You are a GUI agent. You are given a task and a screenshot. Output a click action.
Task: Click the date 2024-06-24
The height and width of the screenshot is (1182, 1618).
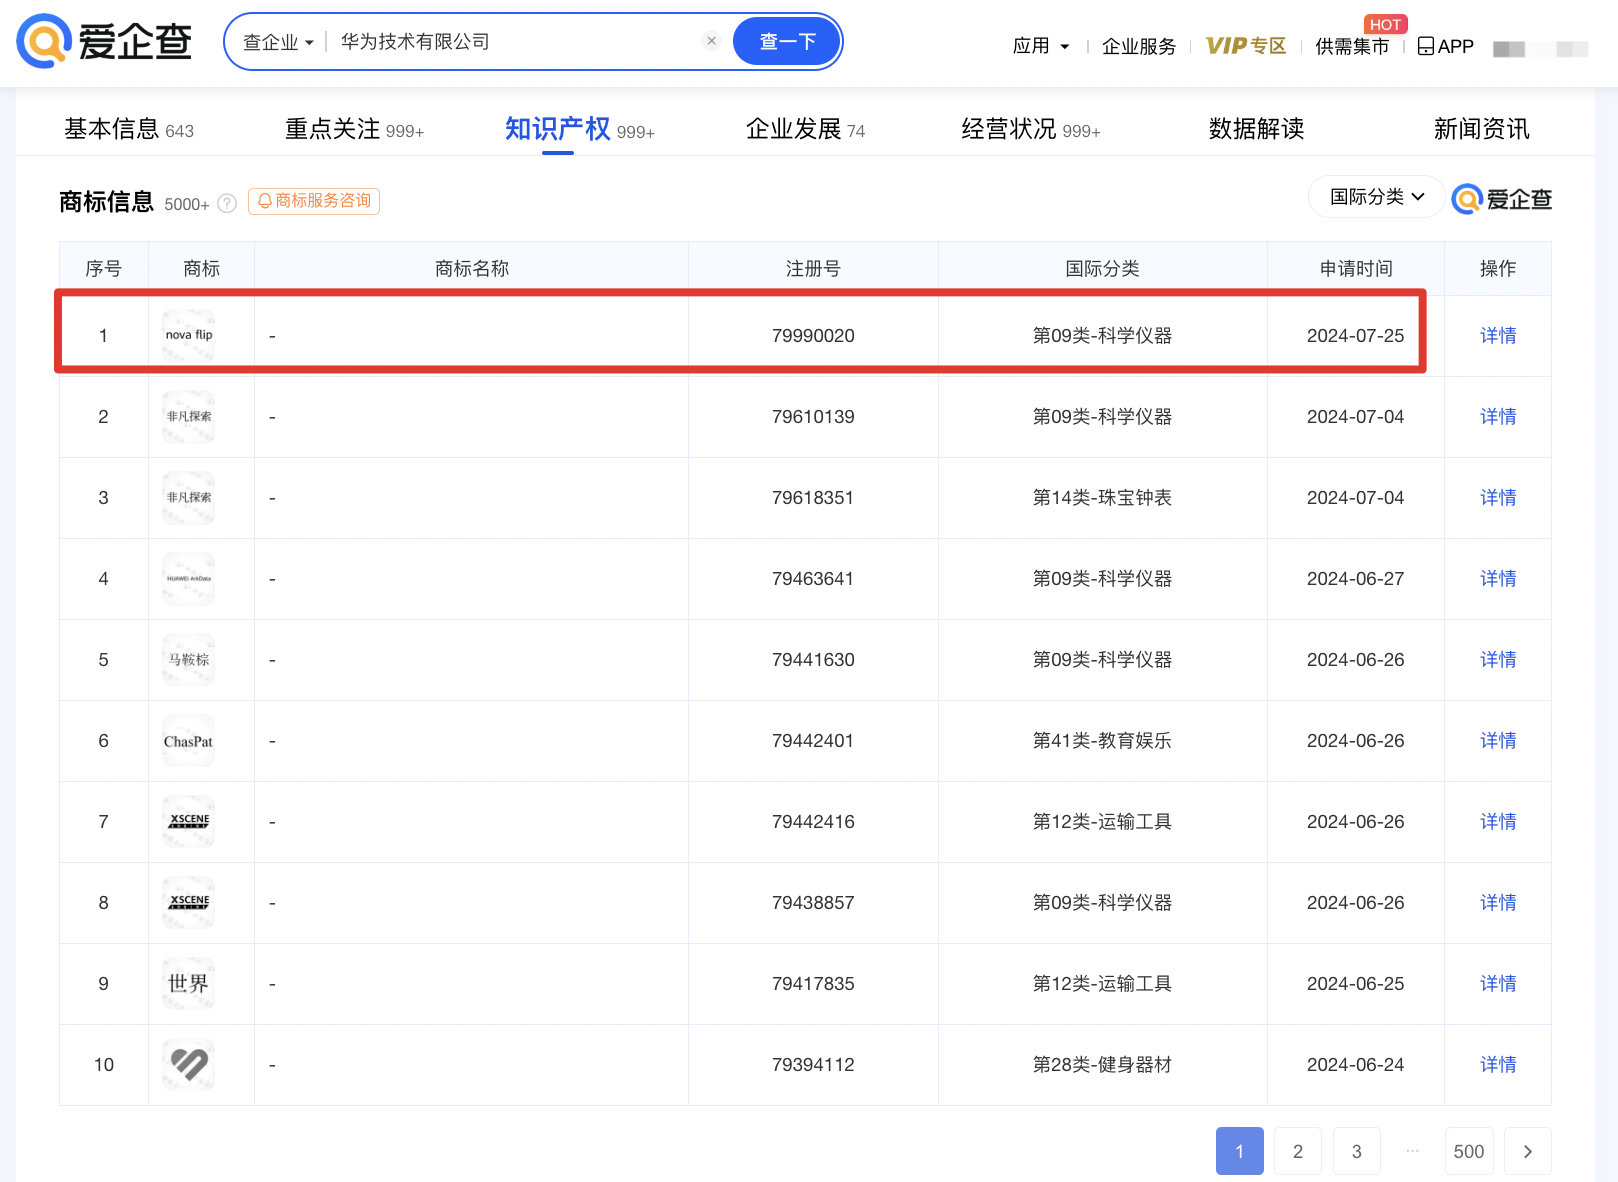1355,1065
